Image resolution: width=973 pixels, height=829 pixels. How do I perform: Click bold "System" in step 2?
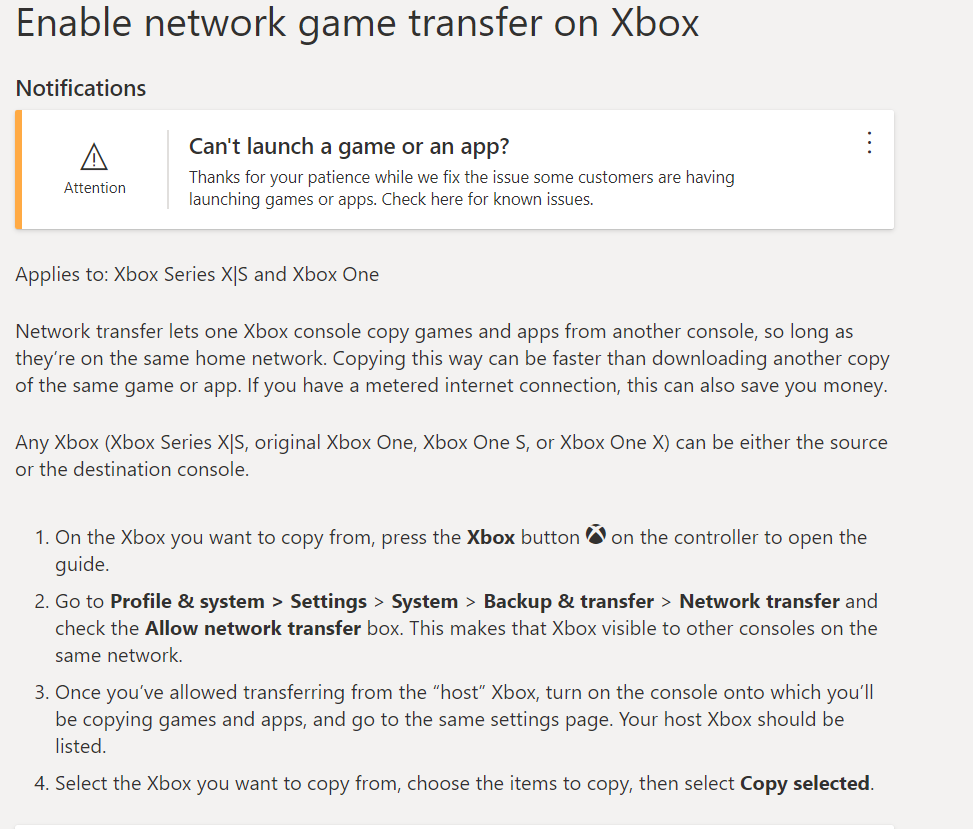click(424, 601)
